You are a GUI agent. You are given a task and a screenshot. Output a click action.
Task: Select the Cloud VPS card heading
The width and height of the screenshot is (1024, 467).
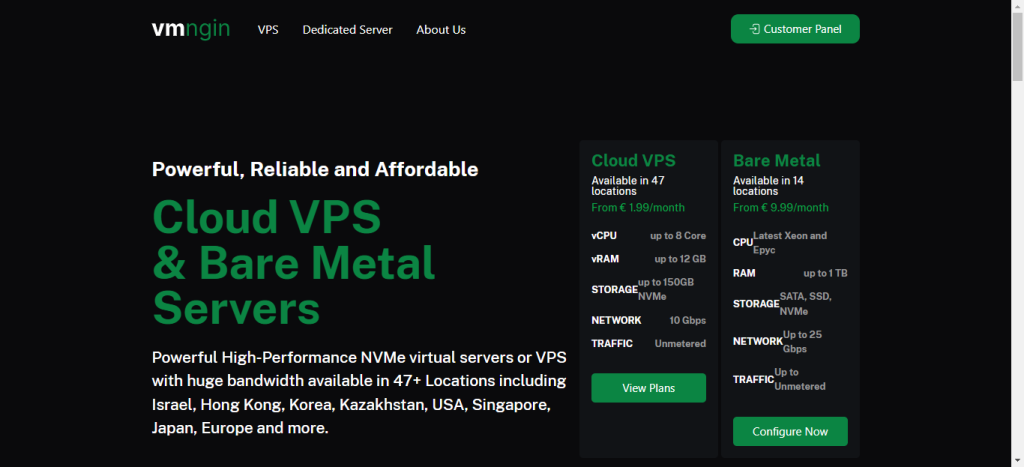point(633,160)
